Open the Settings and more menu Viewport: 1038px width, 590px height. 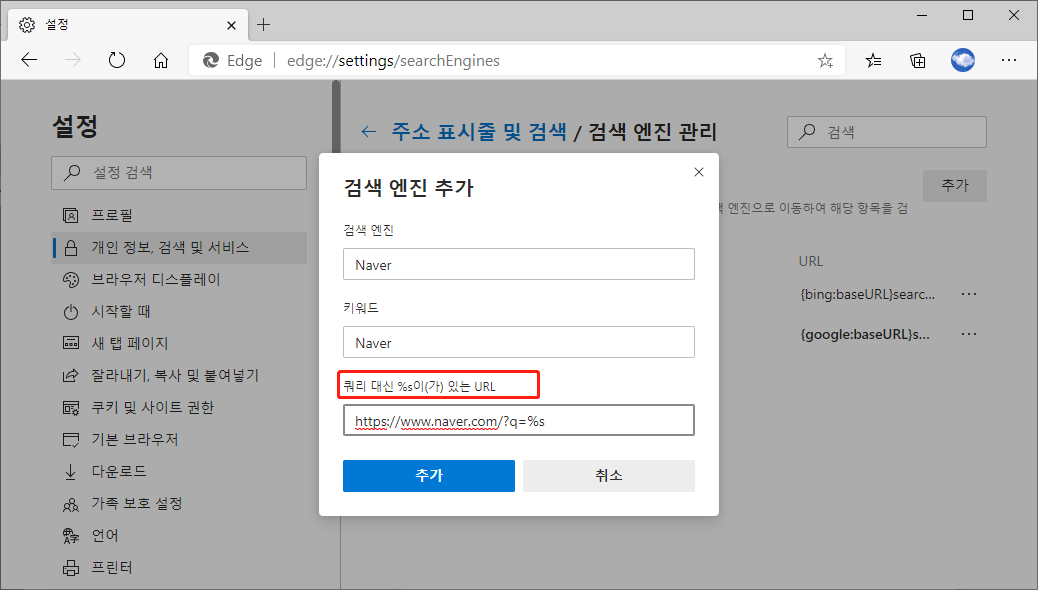coord(1009,60)
